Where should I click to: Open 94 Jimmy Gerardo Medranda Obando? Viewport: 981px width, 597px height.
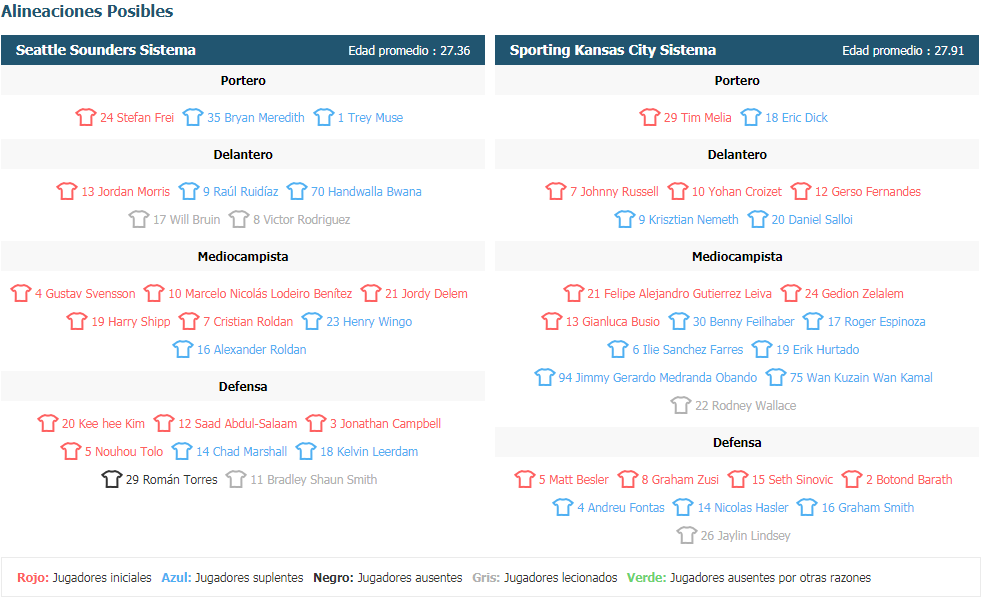click(658, 377)
